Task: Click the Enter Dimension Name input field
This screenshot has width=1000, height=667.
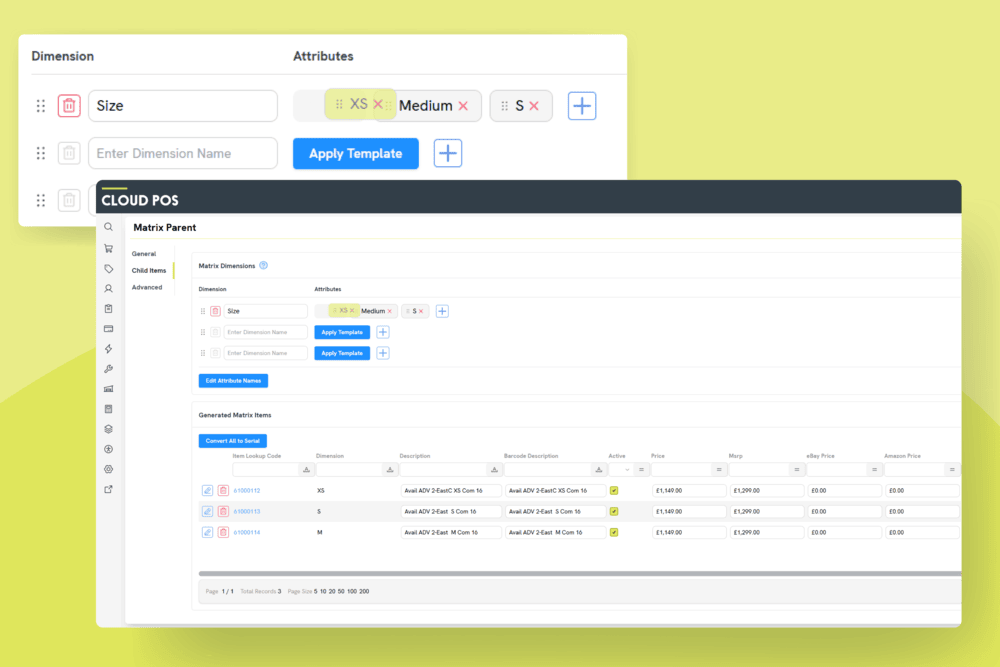Action: [265, 332]
